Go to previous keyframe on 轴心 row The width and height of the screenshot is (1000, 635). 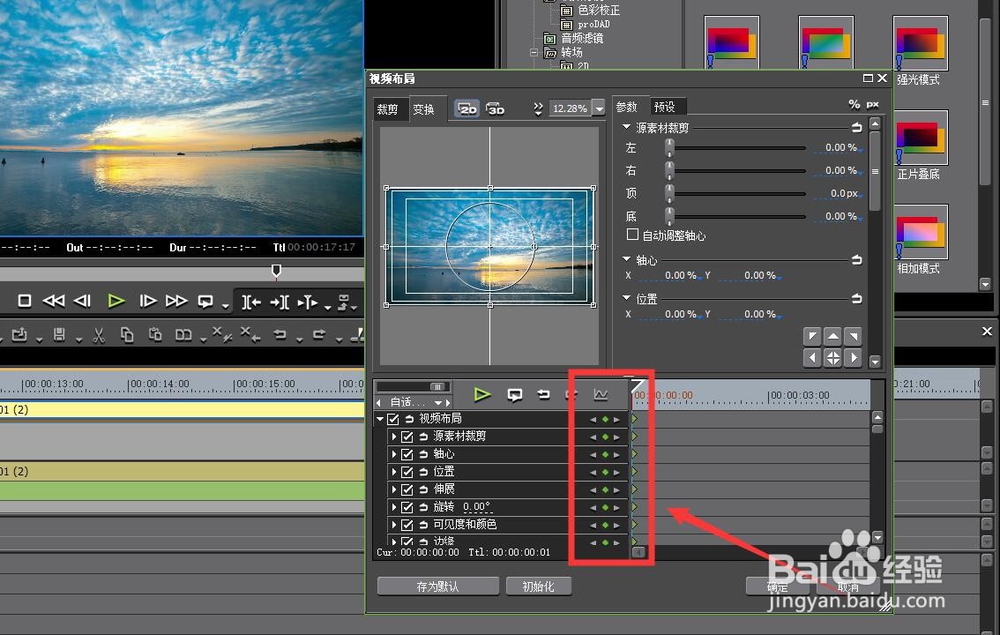[x=593, y=455]
